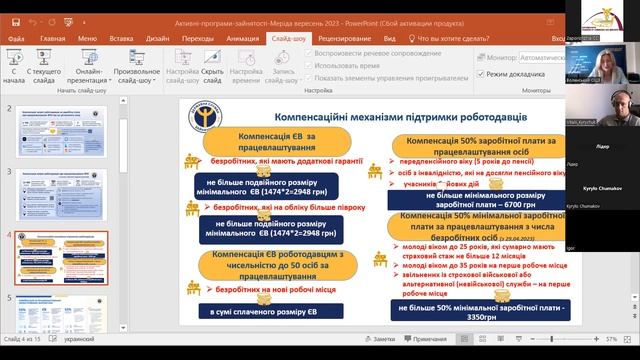Image resolution: width=640 pixels, height=360 pixels.
Task: Select slide 5 thumbnail
Action: [x=62, y=314]
